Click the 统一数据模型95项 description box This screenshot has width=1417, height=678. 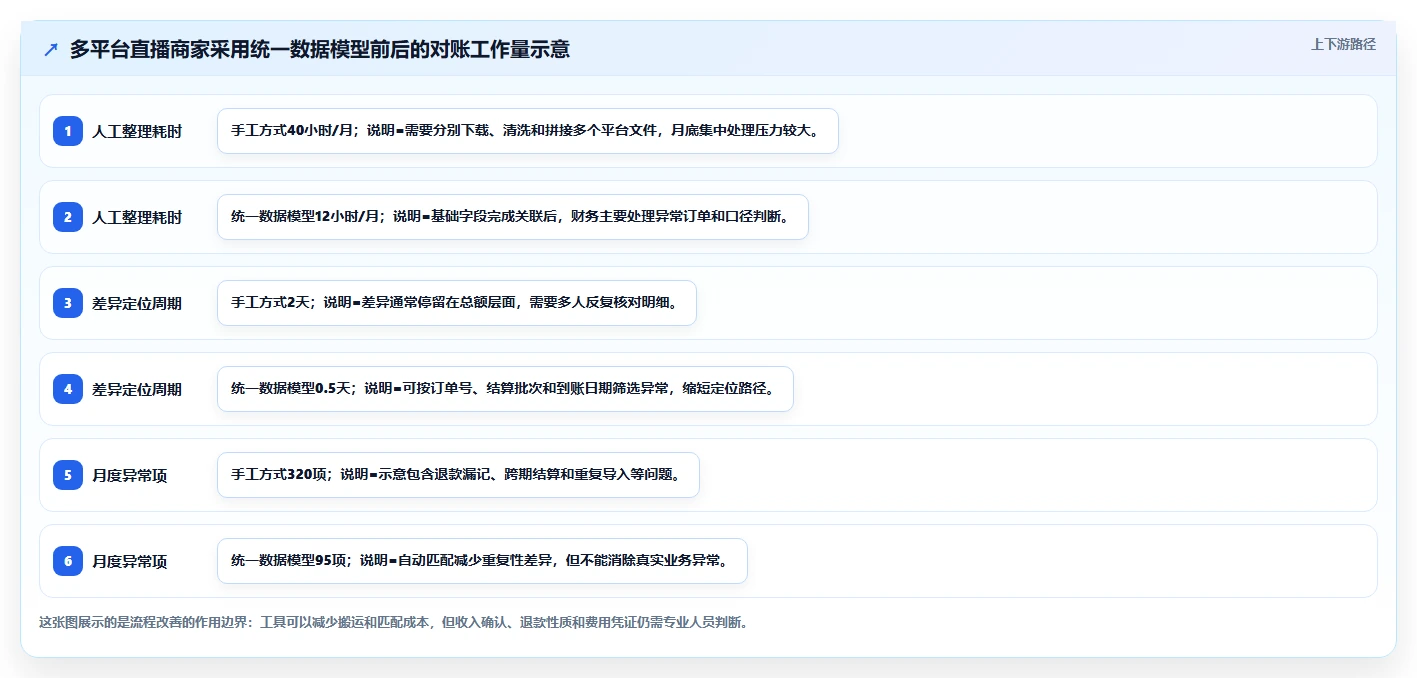click(482, 561)
